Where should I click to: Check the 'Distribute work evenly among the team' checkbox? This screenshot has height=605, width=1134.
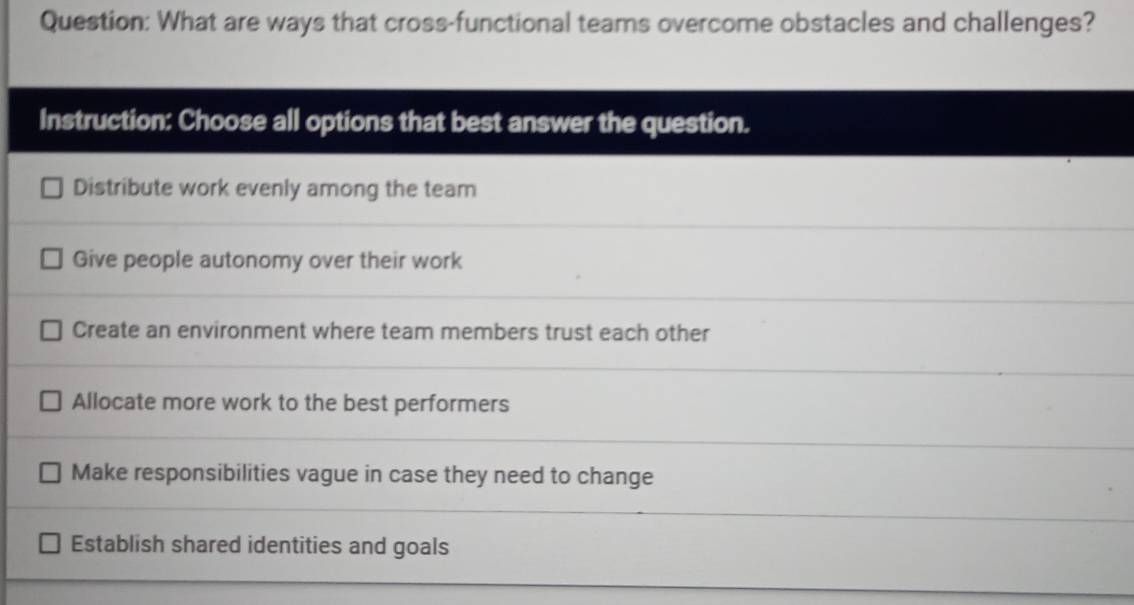tap(51, 188)
